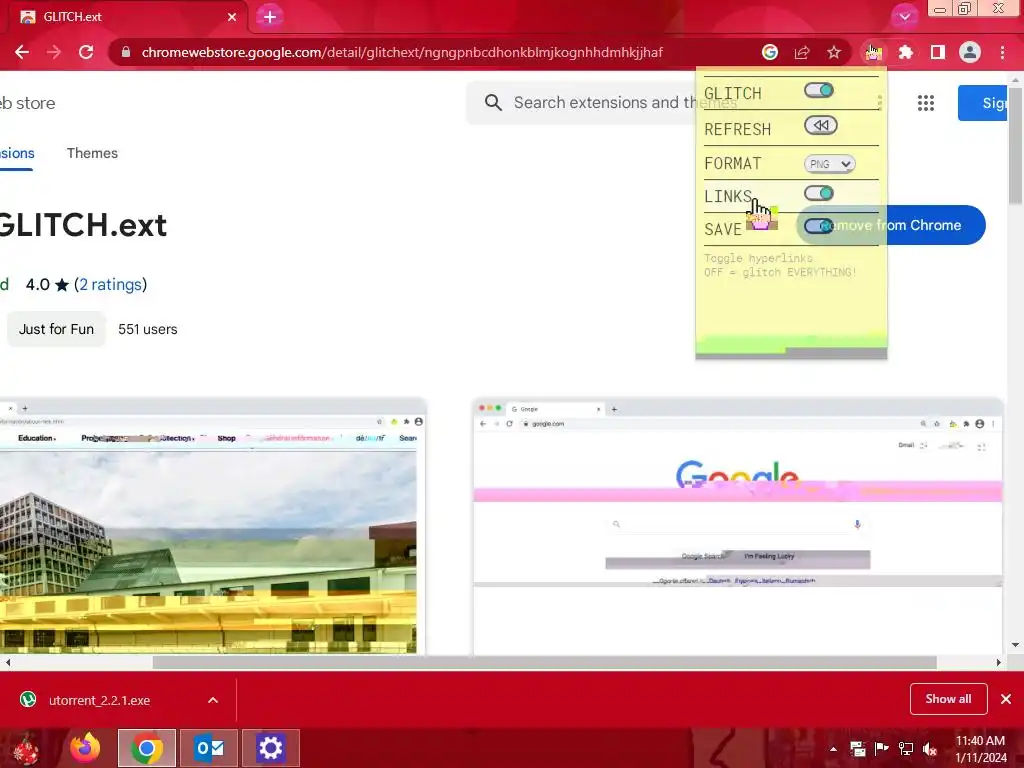
Task: Click the 551 users text
Action: tap(148, 329)
